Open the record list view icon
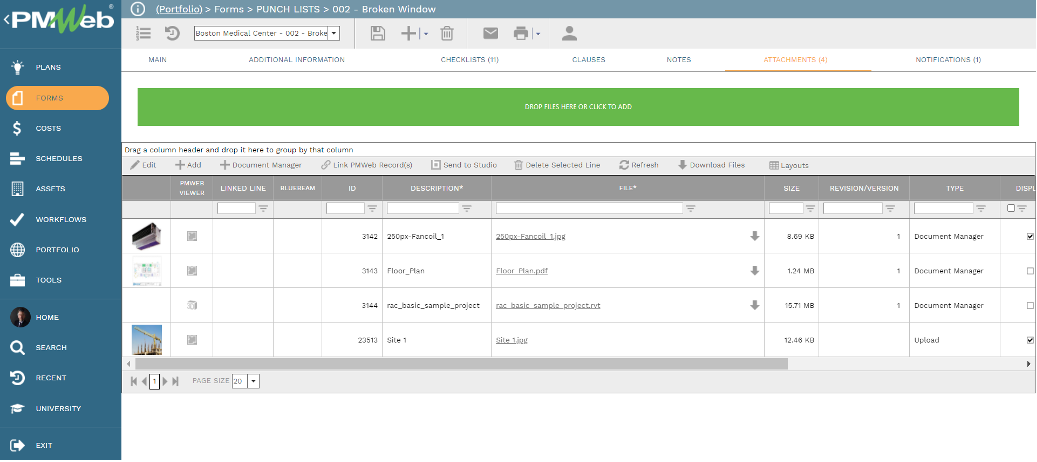This screenshot has width=1037, height=462. [x=143, y=34]
